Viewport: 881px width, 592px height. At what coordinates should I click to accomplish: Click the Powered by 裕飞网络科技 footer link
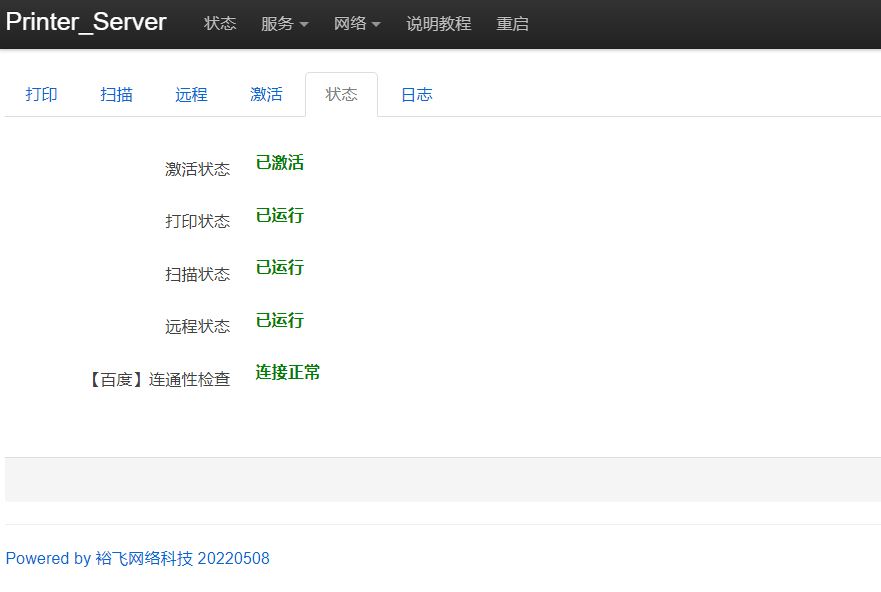138,558
